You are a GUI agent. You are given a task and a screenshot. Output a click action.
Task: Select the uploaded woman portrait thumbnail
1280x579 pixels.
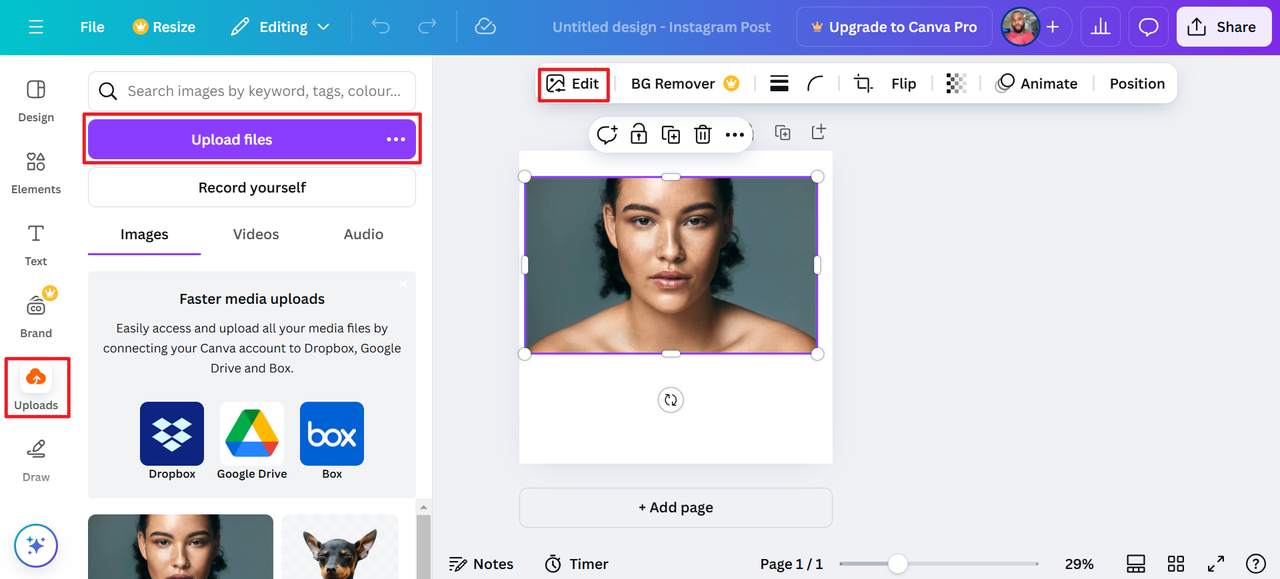coord(180,546)
